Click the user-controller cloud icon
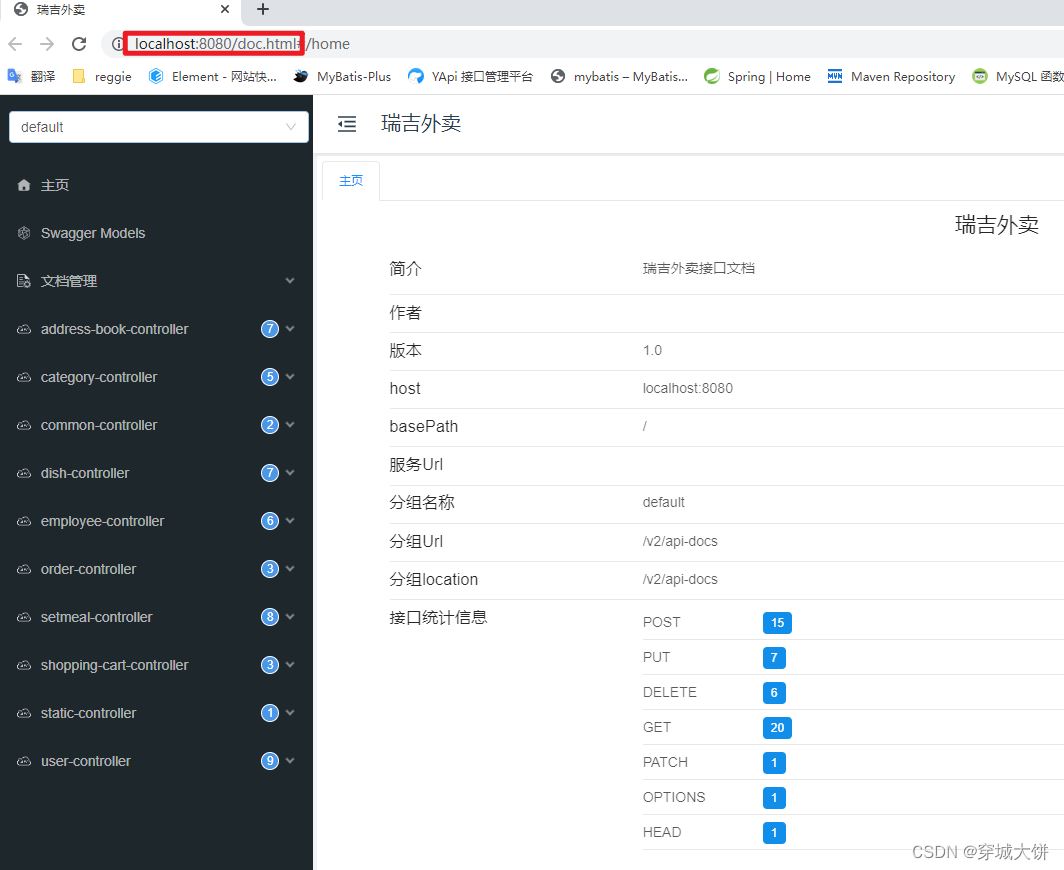1064x870 pixels. coord(24,761)
